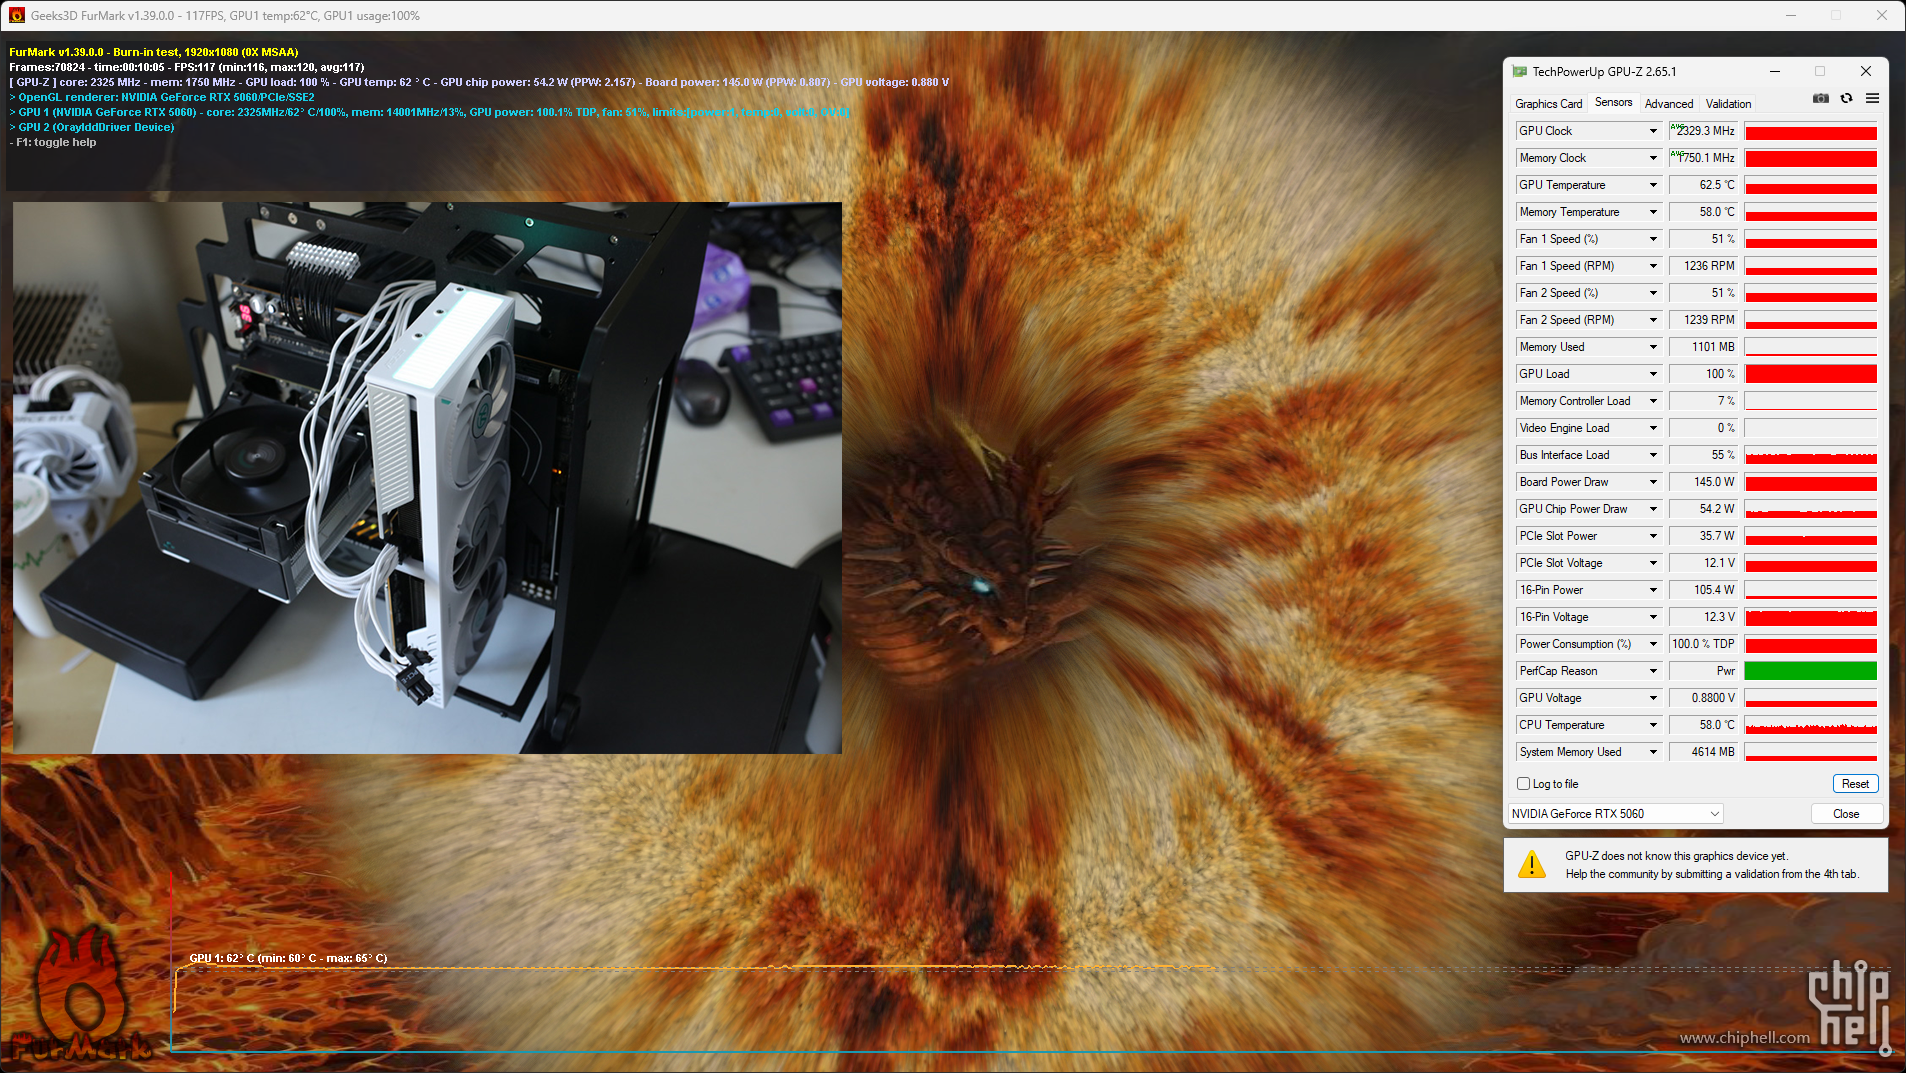
Task: Open the Fan 2 Speed (RPM) dropdown
Action: click(x=1653, y=320)
